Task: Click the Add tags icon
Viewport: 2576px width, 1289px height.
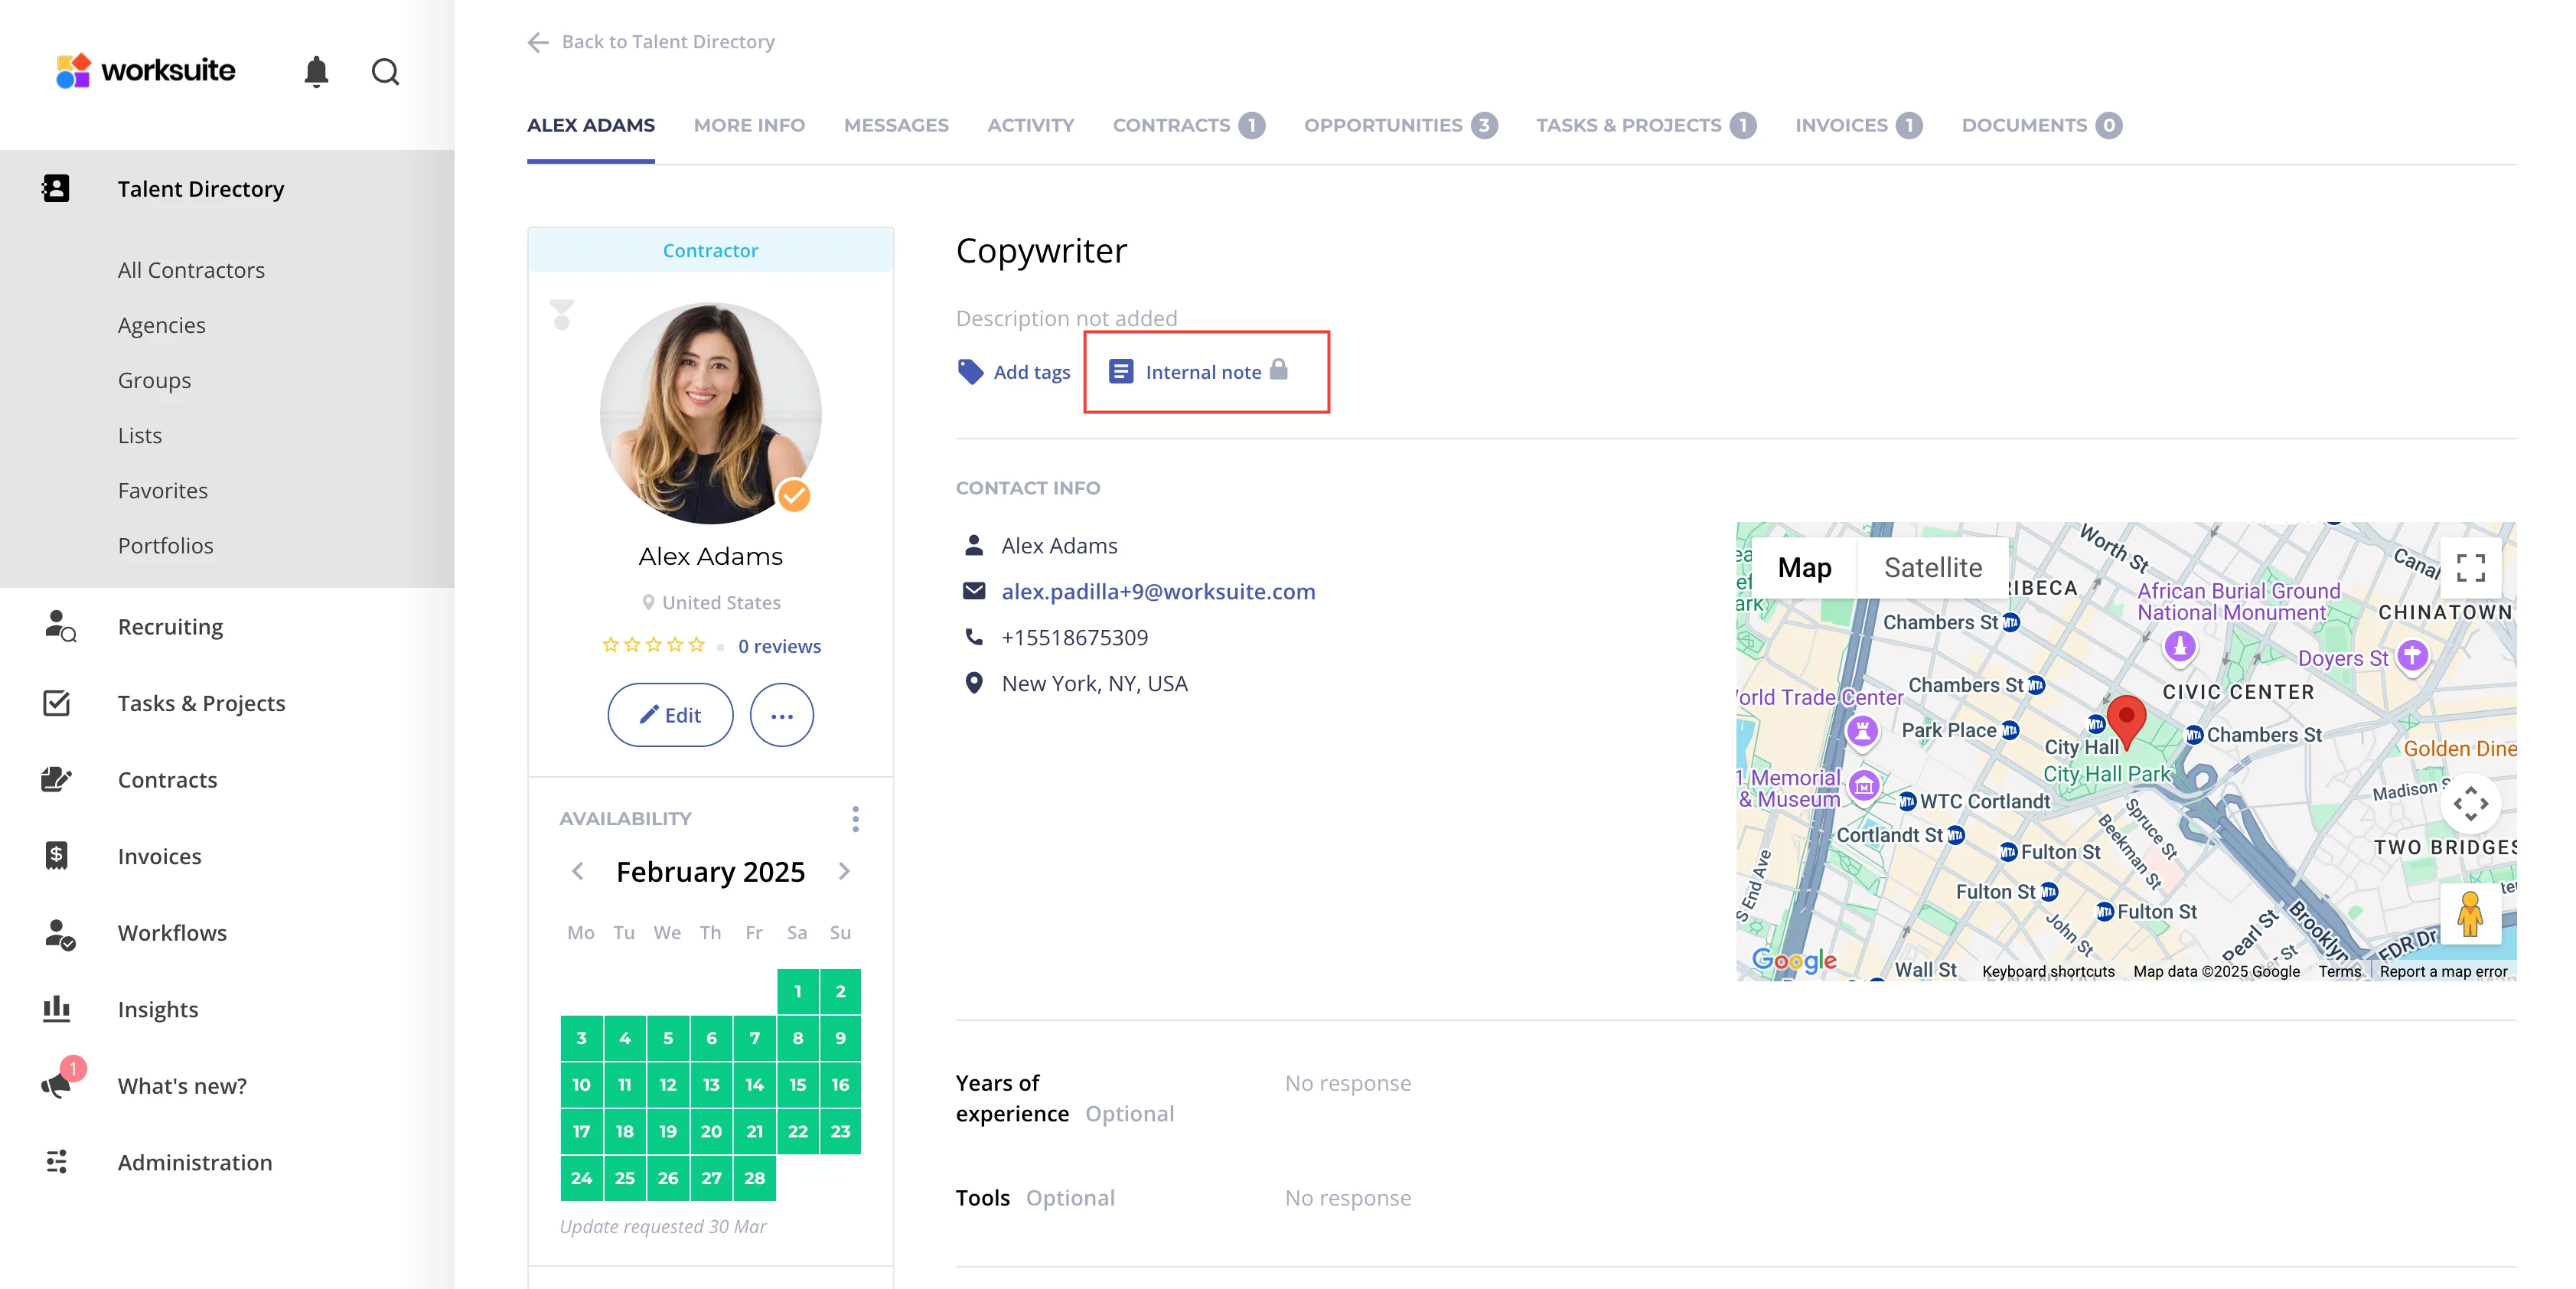Action: (970, 372)
